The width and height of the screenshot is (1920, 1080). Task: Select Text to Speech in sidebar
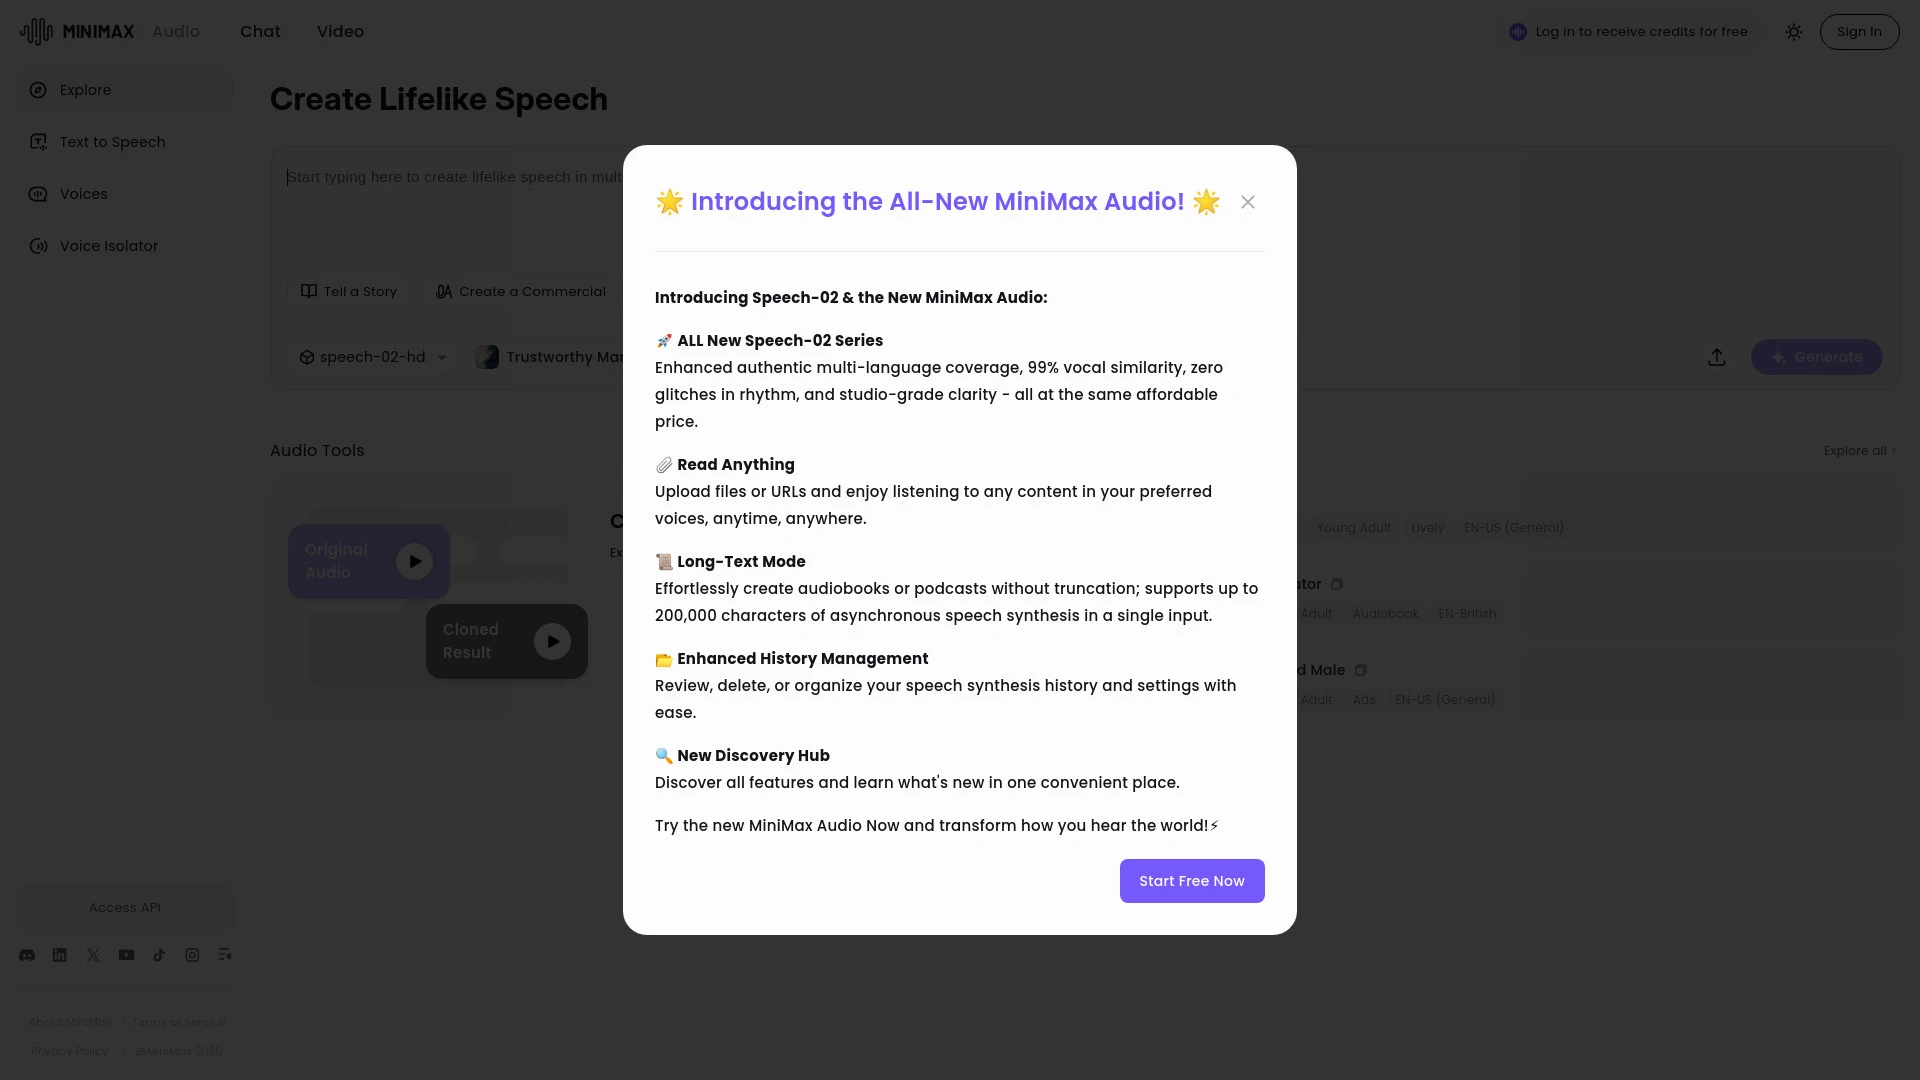(x=111, y=141)
